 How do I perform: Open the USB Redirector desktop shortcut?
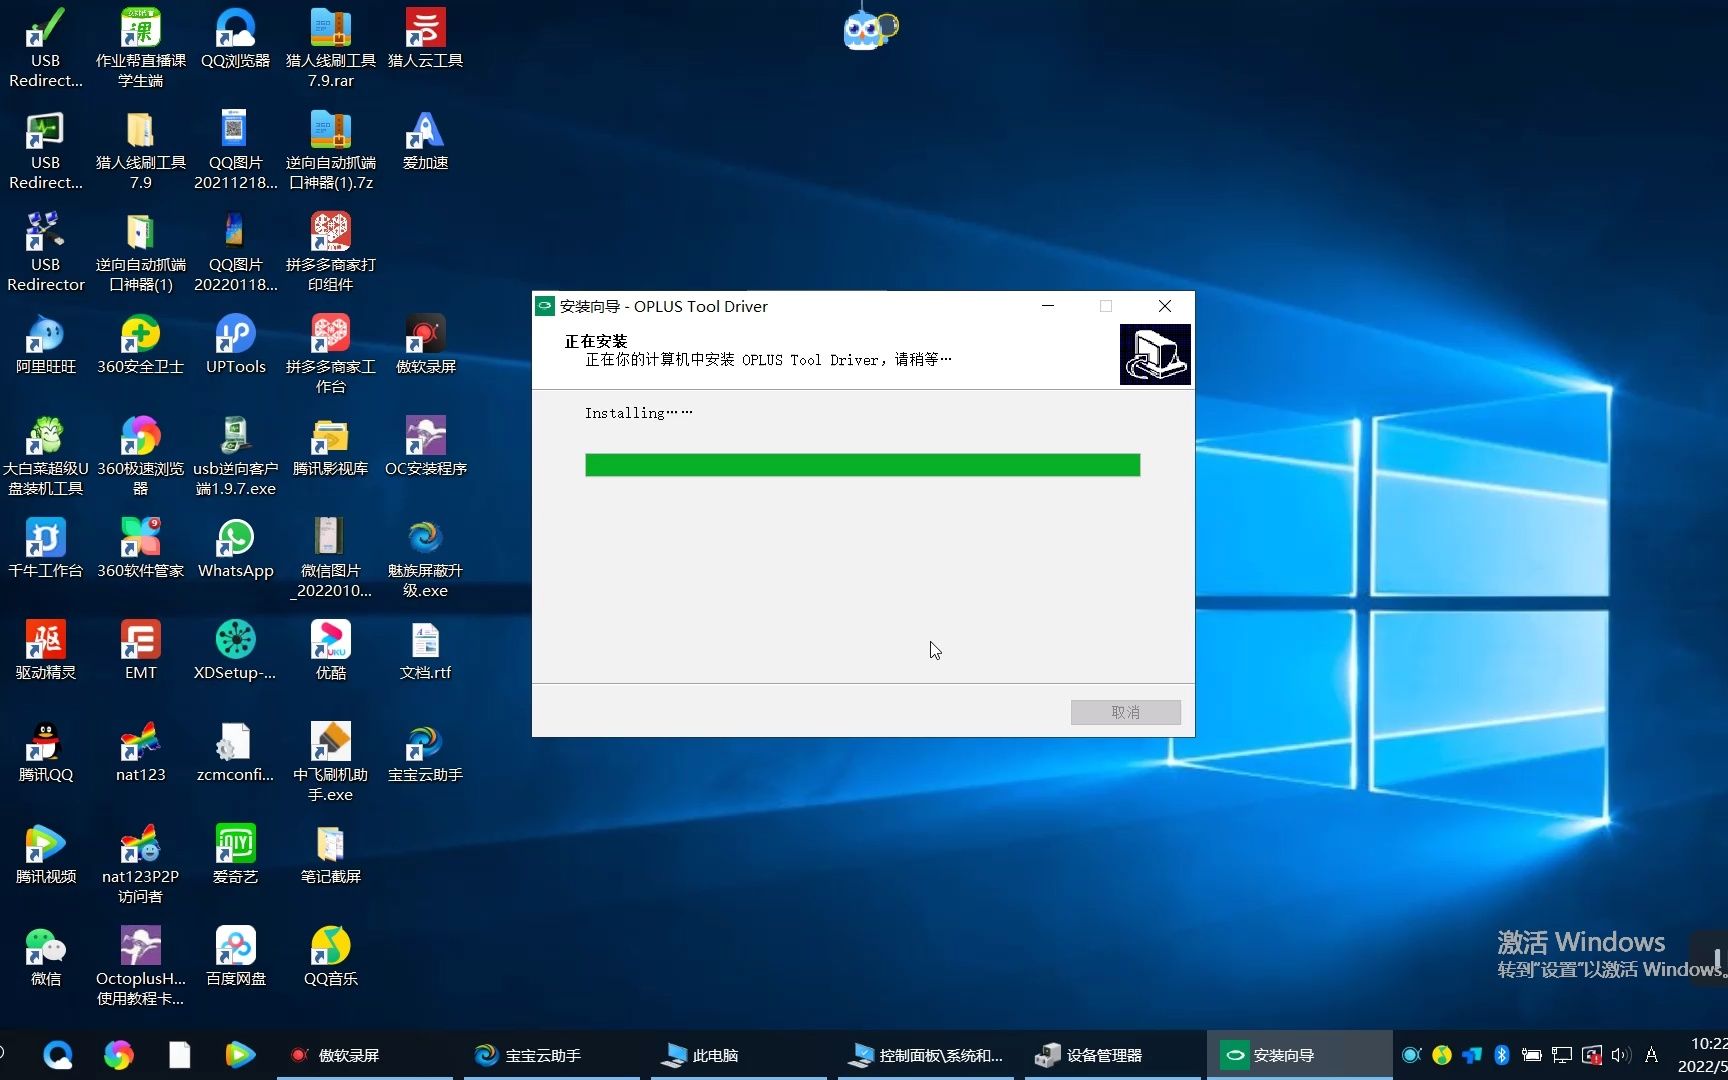46,252
